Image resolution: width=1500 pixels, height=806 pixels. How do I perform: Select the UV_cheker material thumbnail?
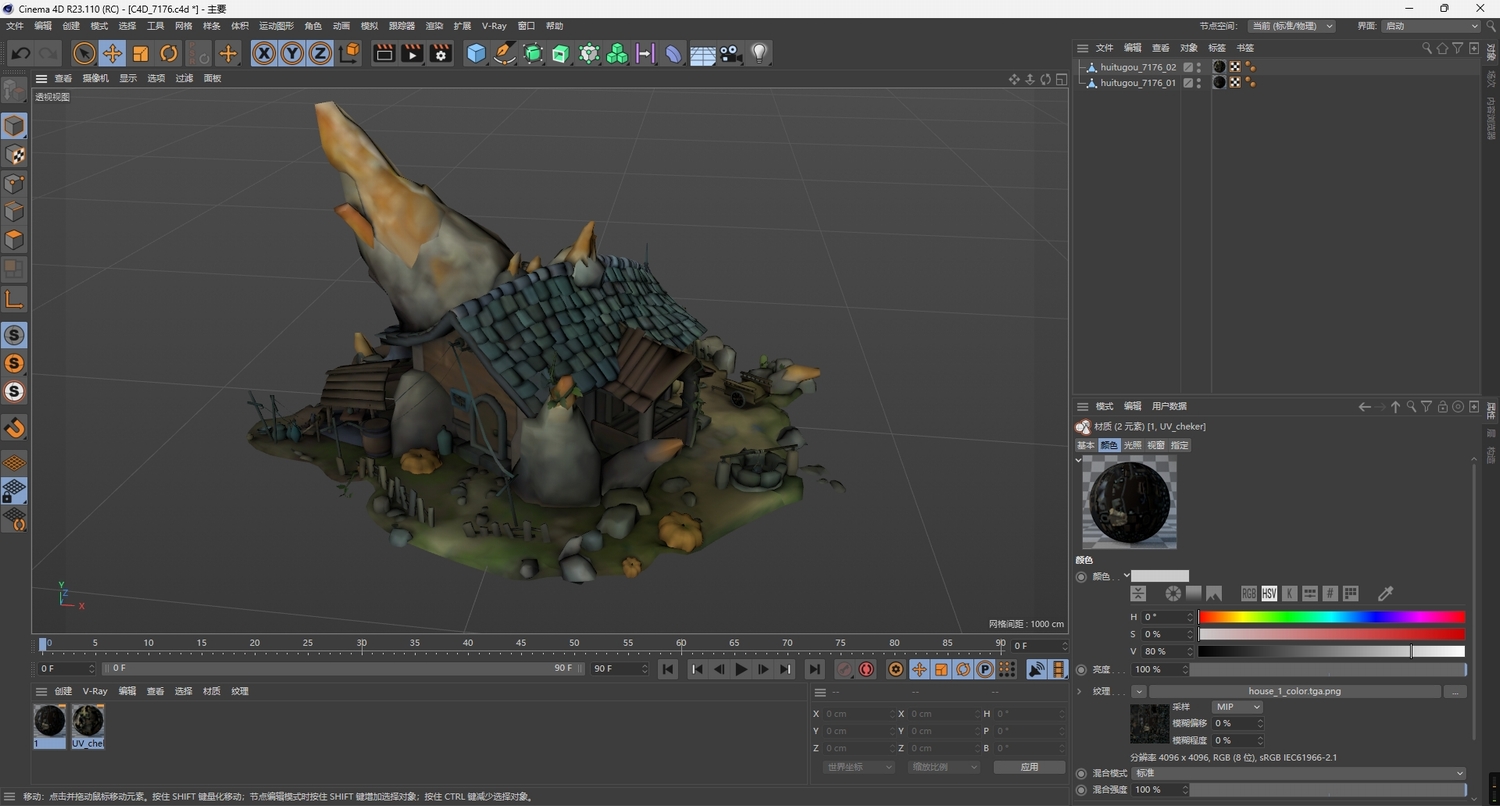coord(88,722)
